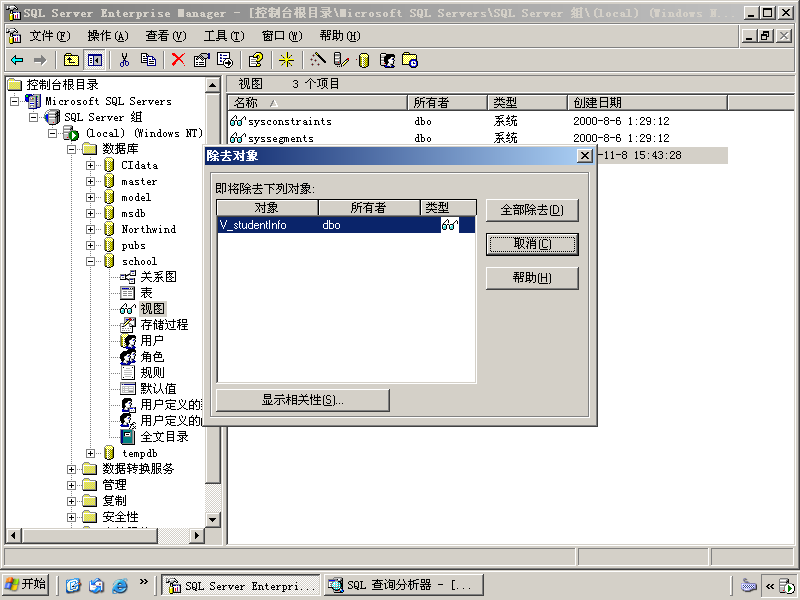This screenshot has height=600, width=800.
Task: Click the New Database cylinder toolbar icon
Action: click(x=364, y=60)
